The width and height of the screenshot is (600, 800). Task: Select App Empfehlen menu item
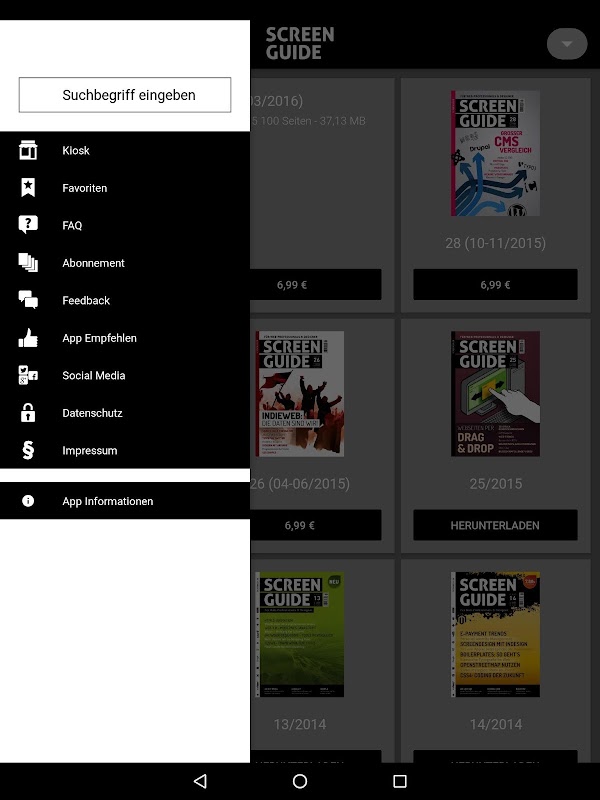[125, 338]
